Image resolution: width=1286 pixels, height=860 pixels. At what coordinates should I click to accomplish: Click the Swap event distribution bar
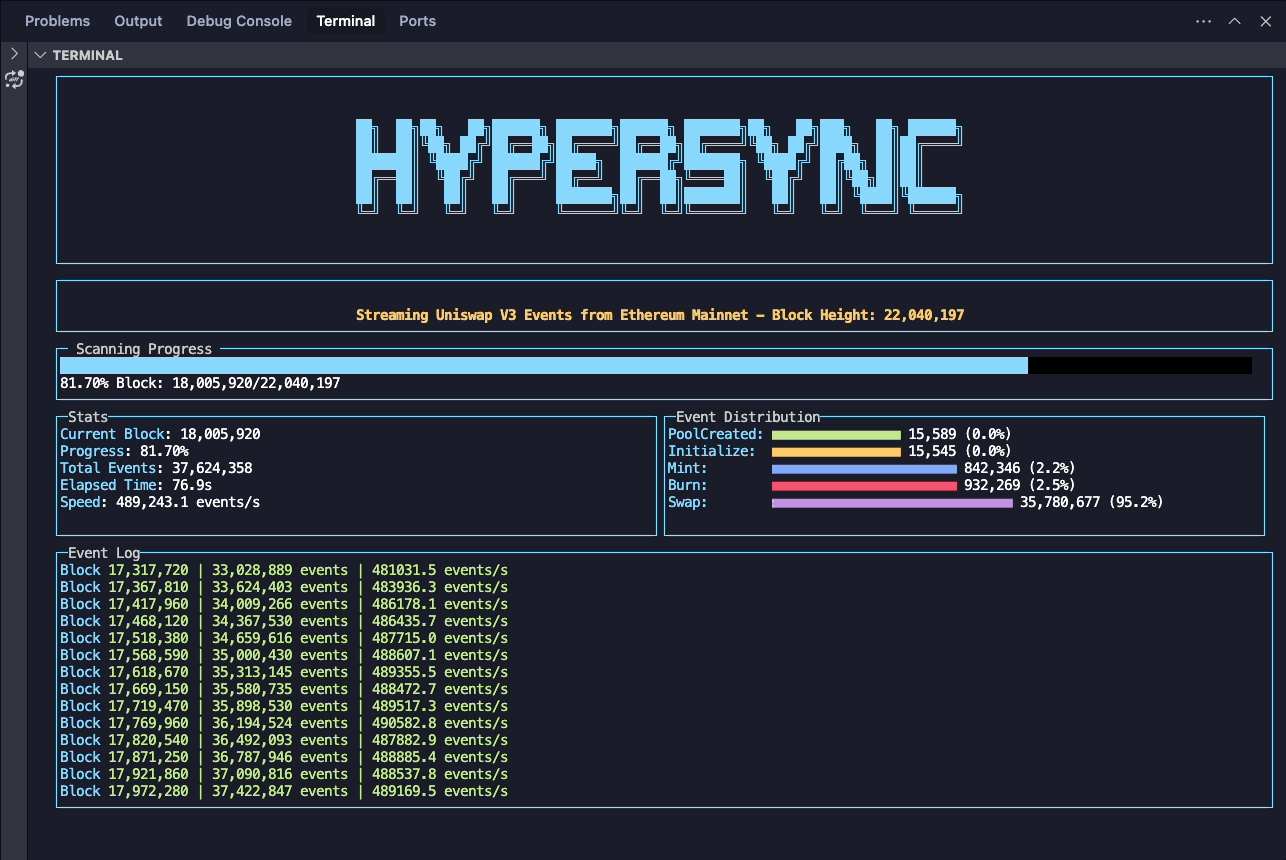pyautogui.click(x=890, y=502)
